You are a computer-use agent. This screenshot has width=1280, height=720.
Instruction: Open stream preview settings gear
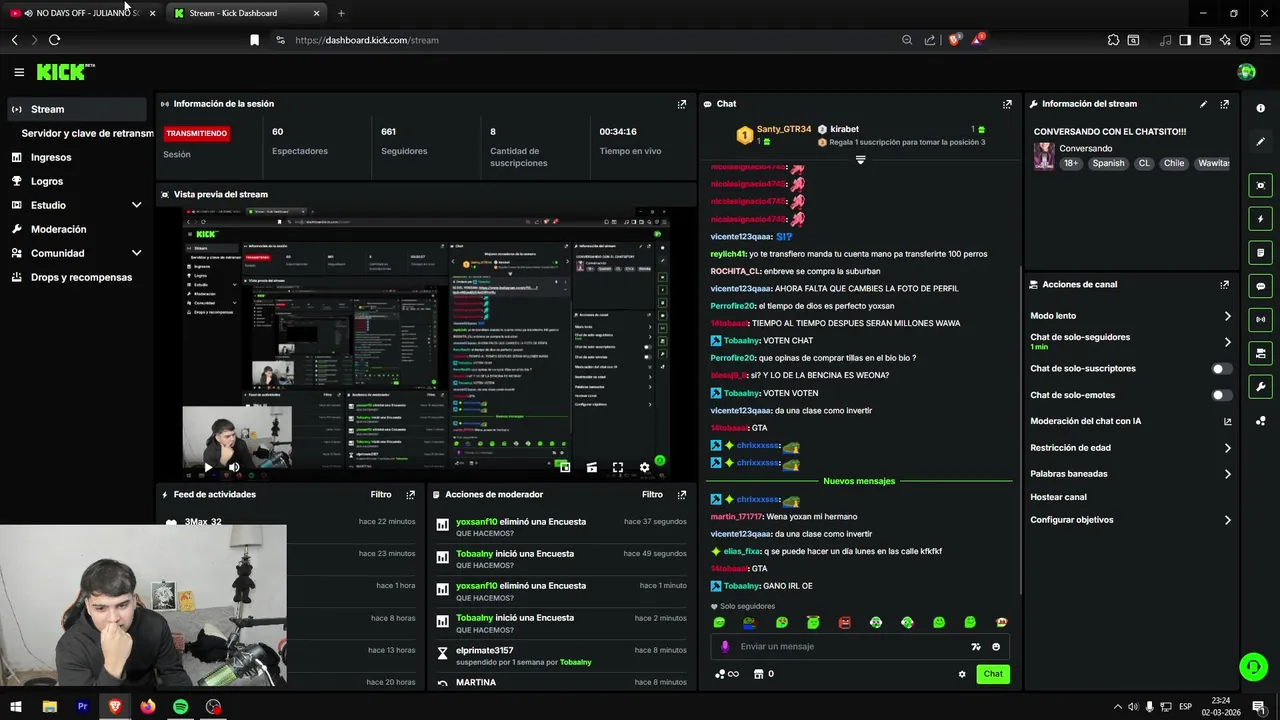(x=644, y=467)
